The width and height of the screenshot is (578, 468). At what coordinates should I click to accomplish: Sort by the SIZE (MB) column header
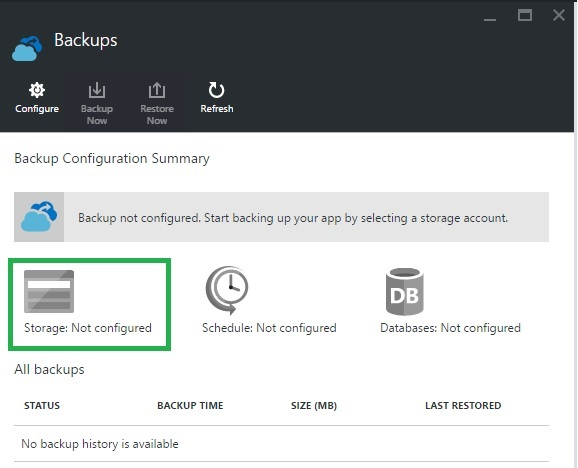pos(314,405)
